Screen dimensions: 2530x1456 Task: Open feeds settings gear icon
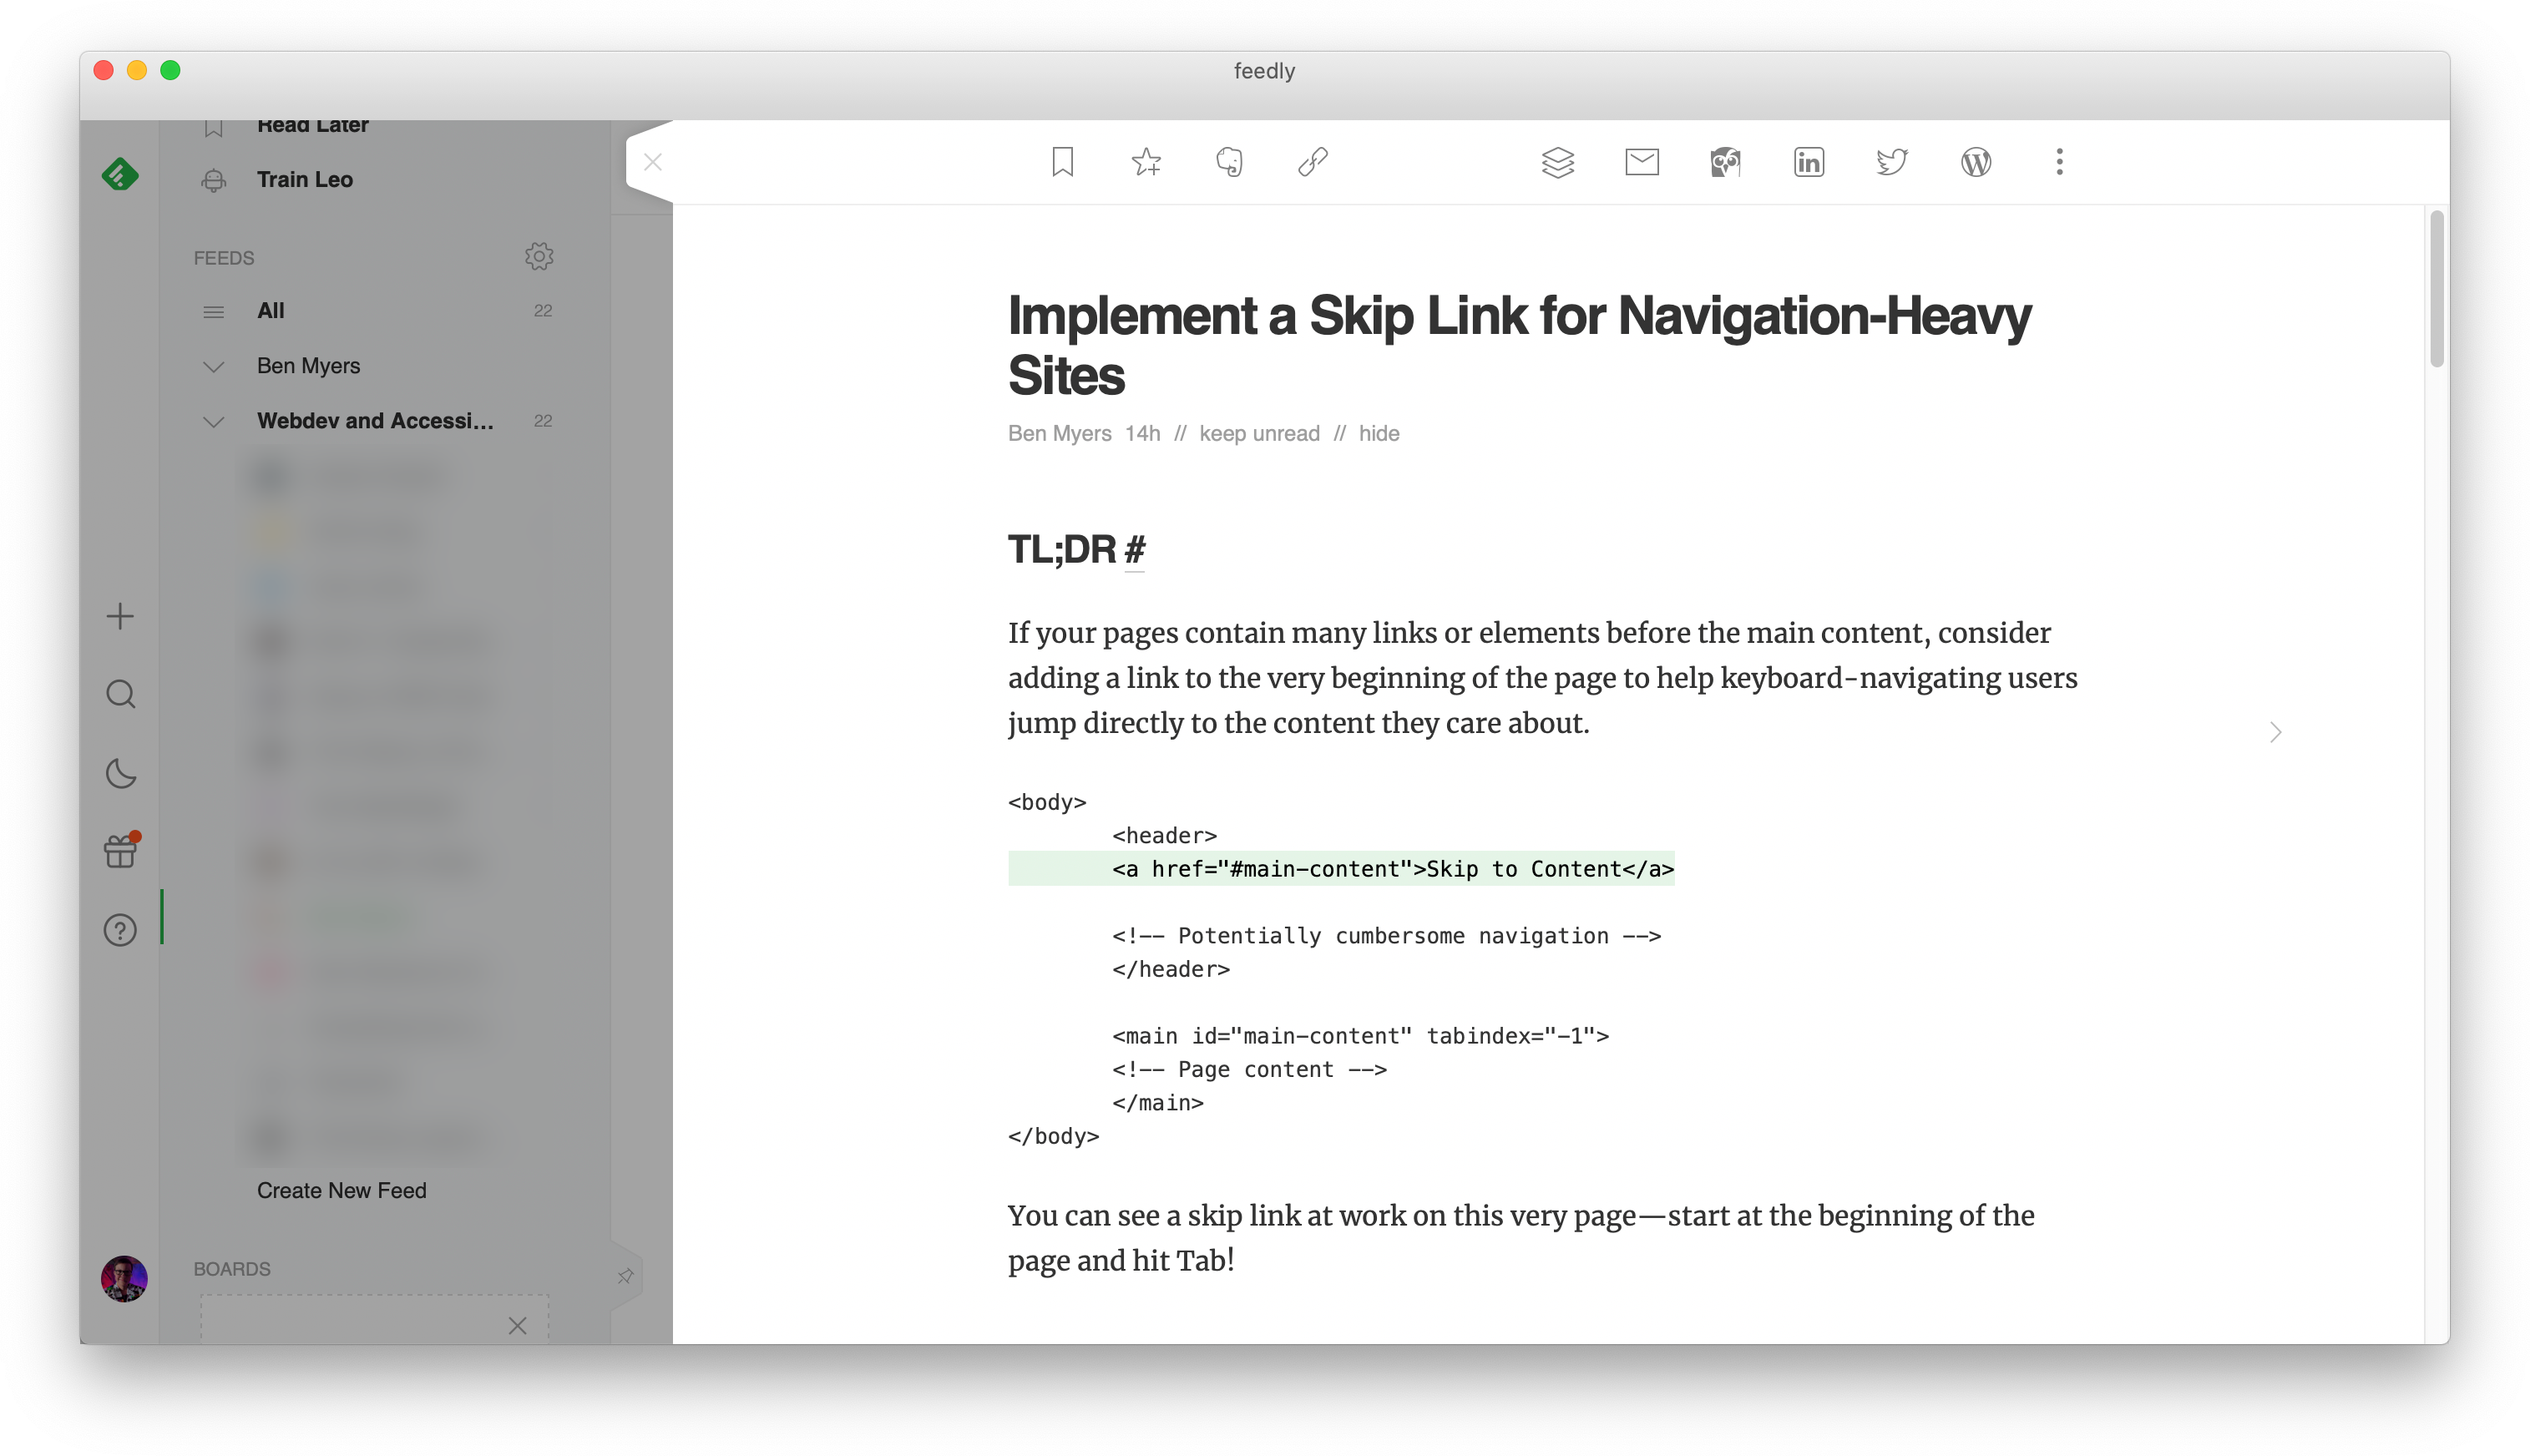coord(539,257)
